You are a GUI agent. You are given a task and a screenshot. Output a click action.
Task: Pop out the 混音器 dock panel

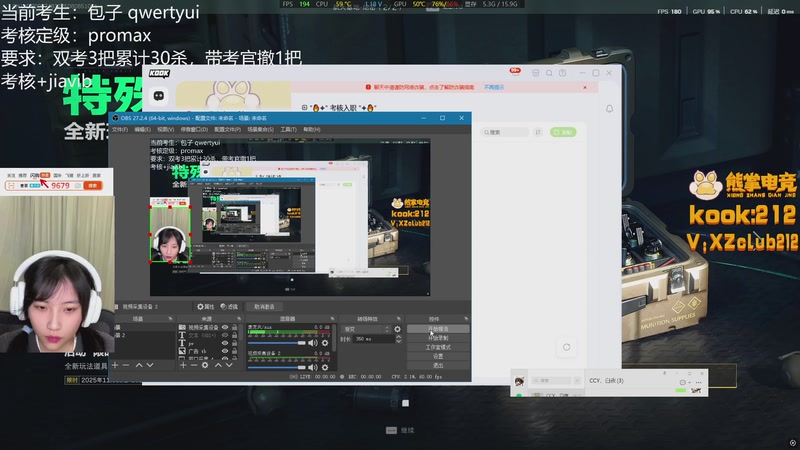332,319
